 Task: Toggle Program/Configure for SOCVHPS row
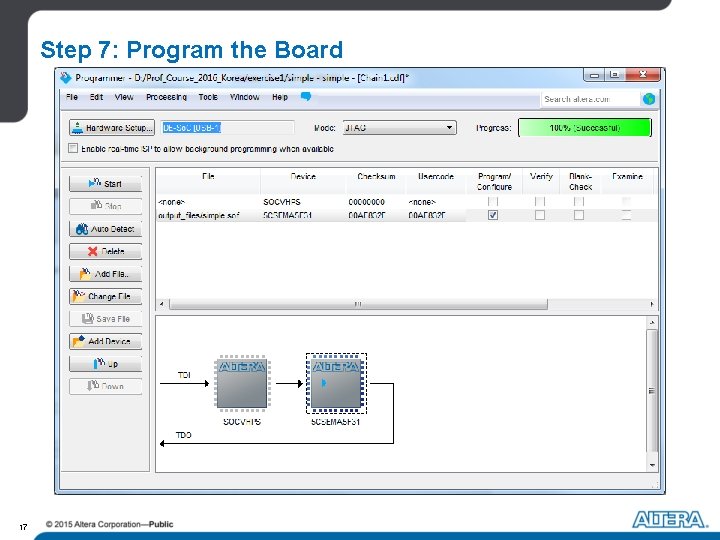[493, 202]
